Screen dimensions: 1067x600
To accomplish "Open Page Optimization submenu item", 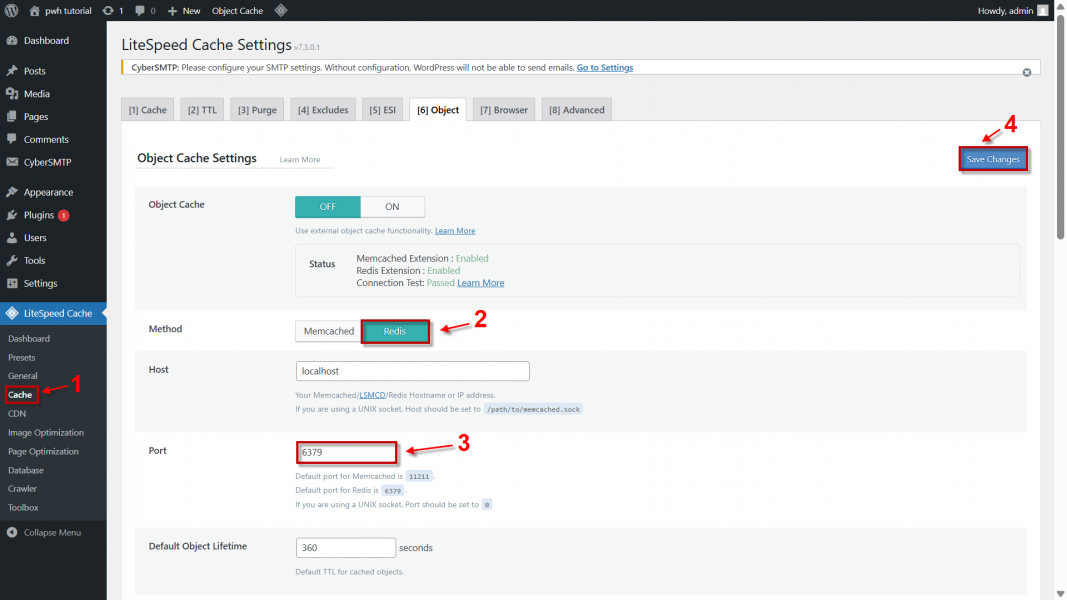I will [43, 451].
